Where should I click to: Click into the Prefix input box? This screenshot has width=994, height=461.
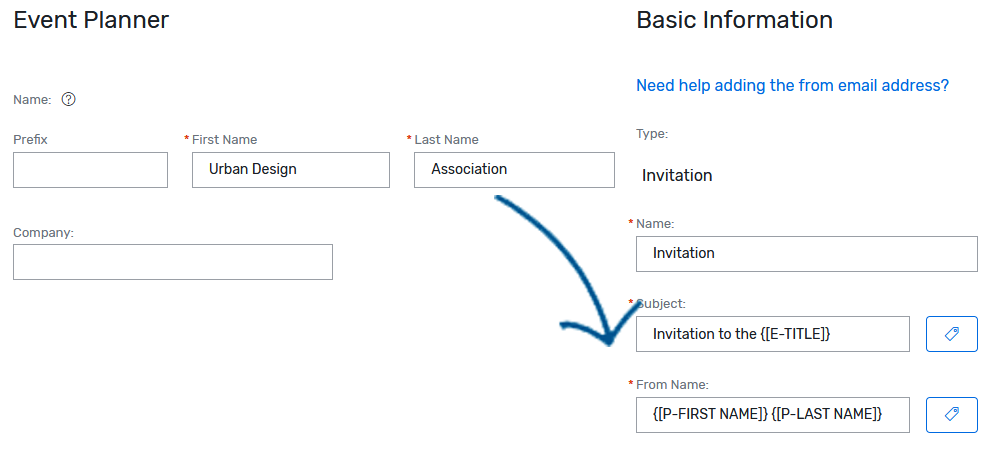tap(90, 170)
